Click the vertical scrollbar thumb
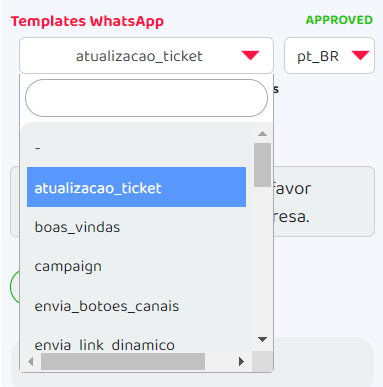The image size is (383, 387). tap(262, 165)
